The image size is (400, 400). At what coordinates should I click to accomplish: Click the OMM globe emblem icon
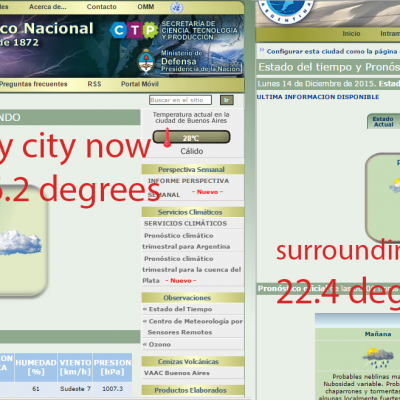coord(176,7)
